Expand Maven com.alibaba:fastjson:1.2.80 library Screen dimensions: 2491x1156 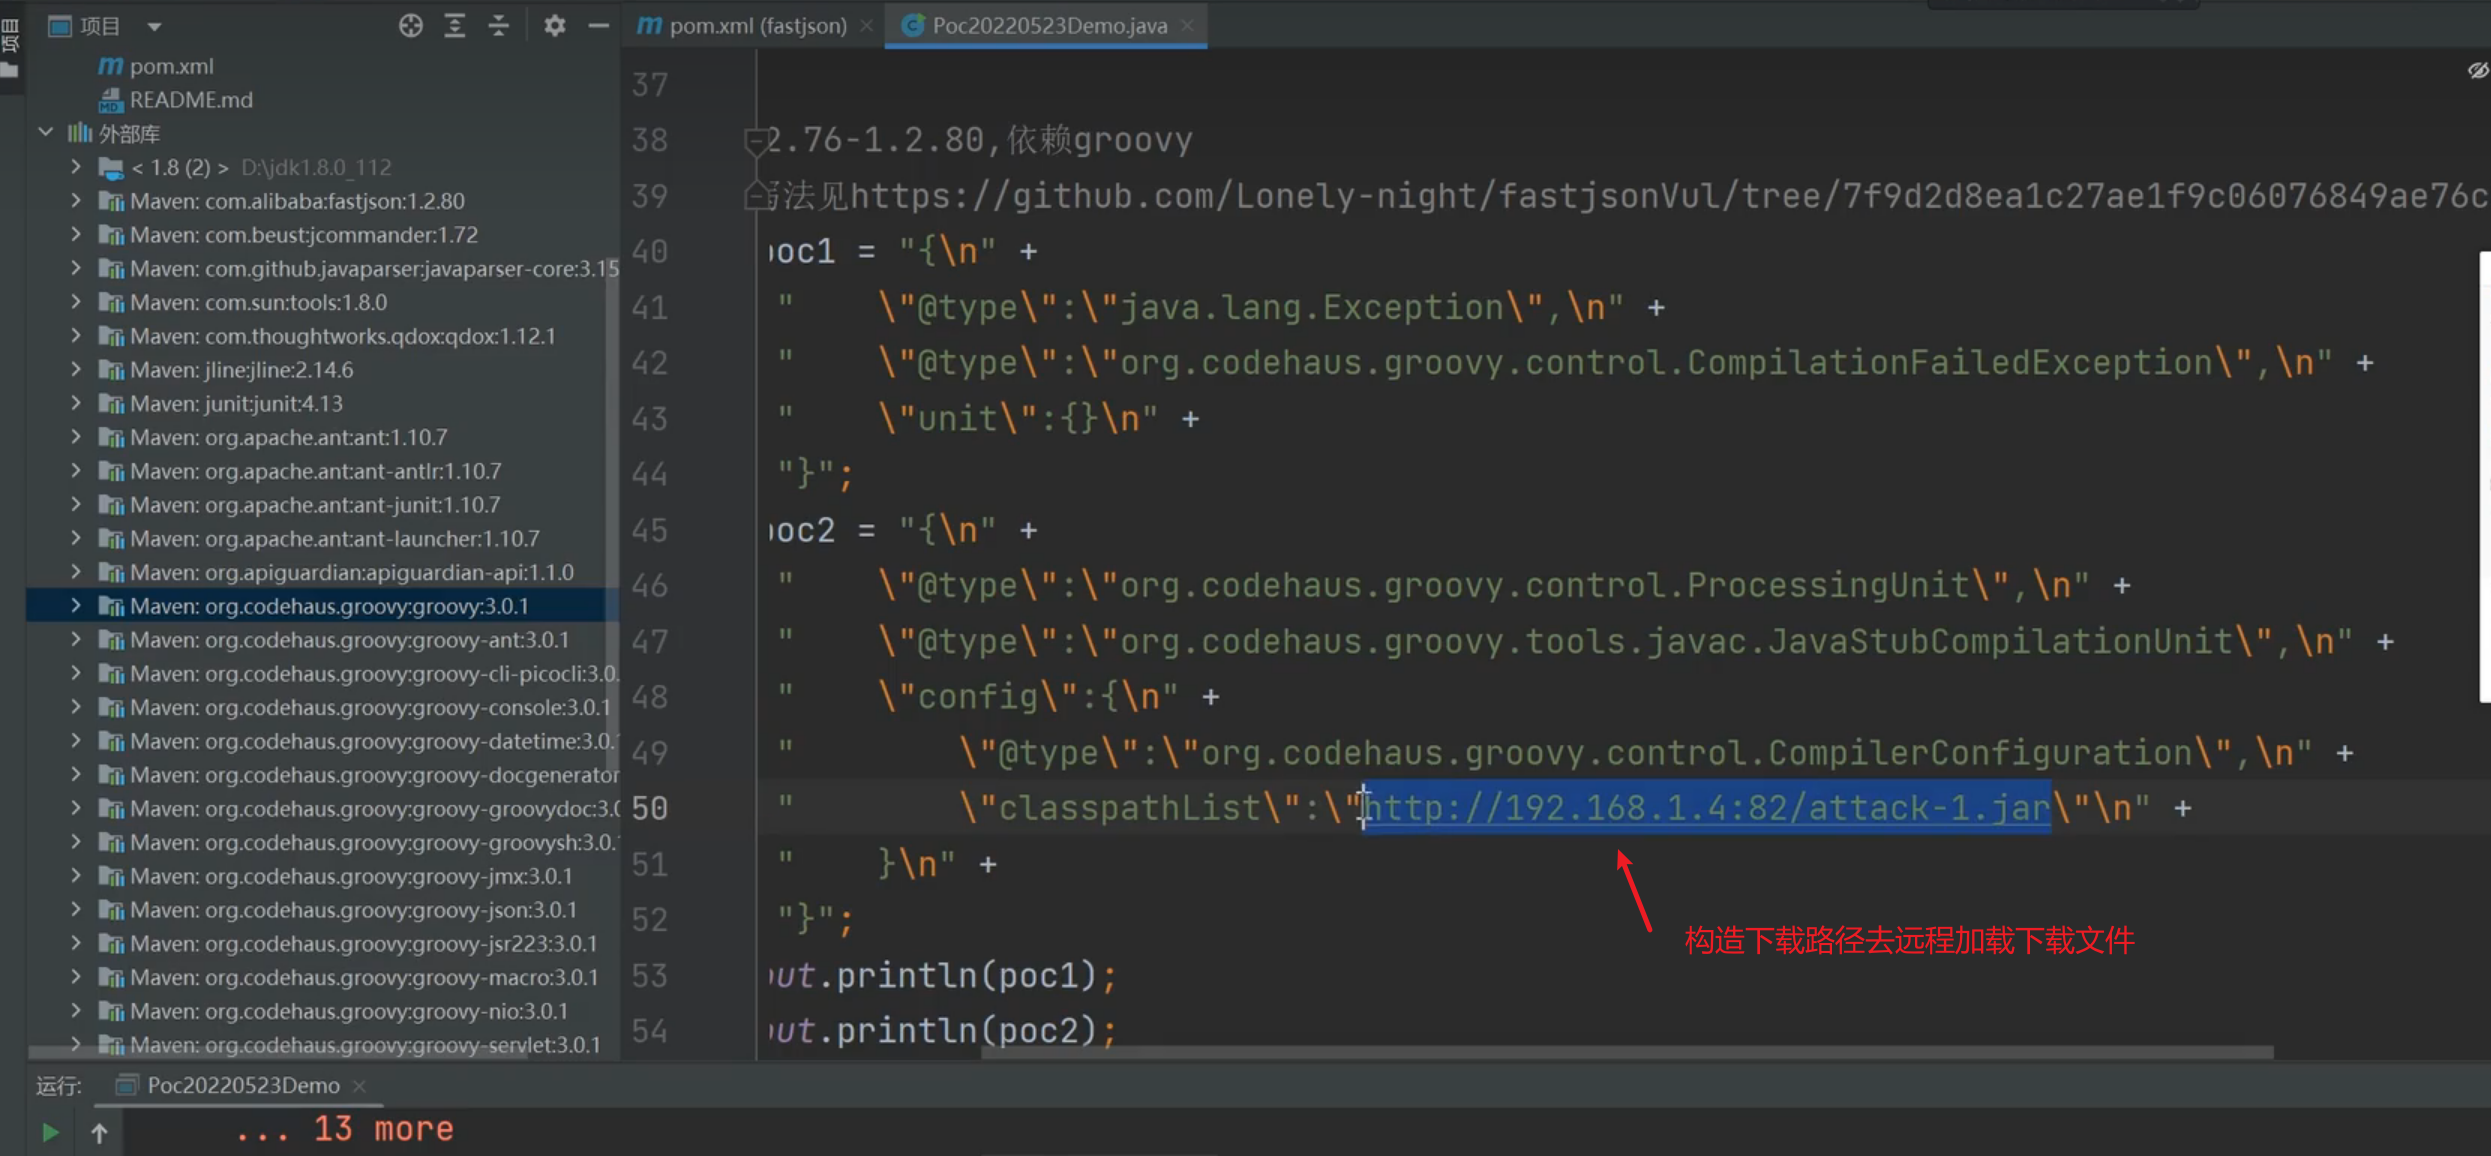(x=76, y=200)
